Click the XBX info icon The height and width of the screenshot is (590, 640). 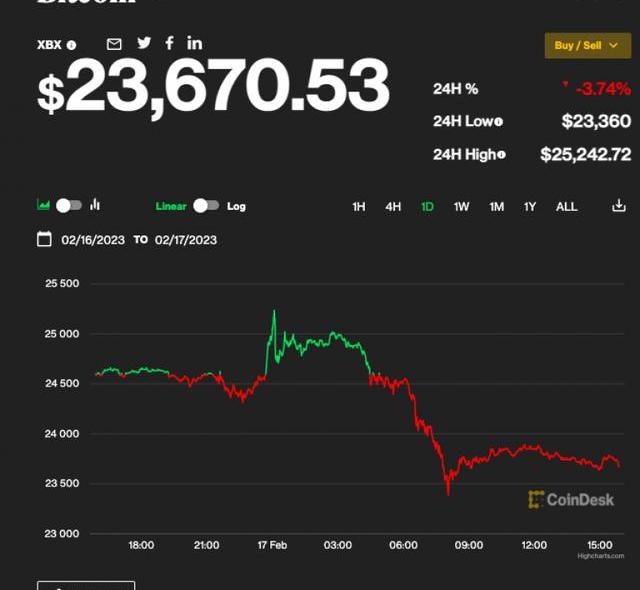pyautogui.click(x=72, y=45)
